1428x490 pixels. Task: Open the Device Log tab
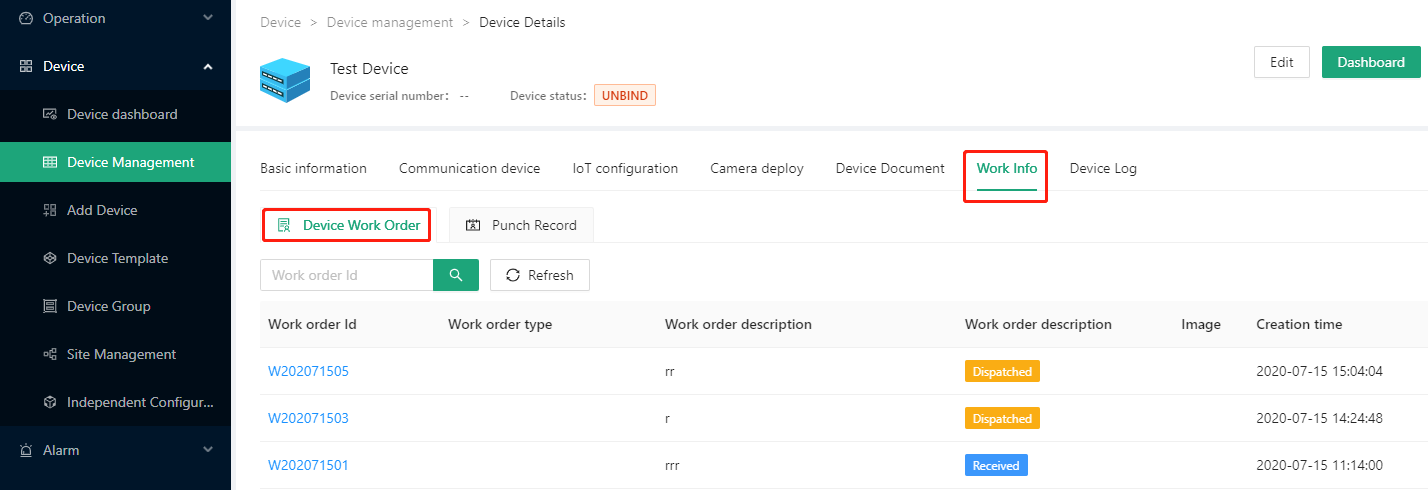1103,168
